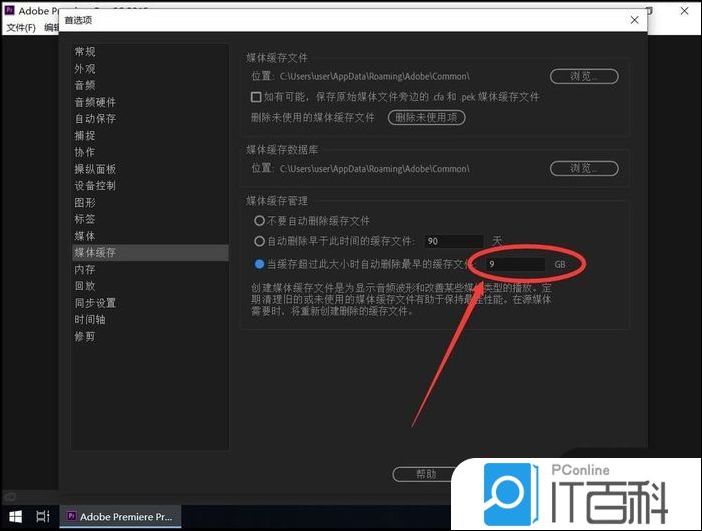This screenshot has width=702, height=531.
Task: Click the 帮助 button
Action: (425, 474)
